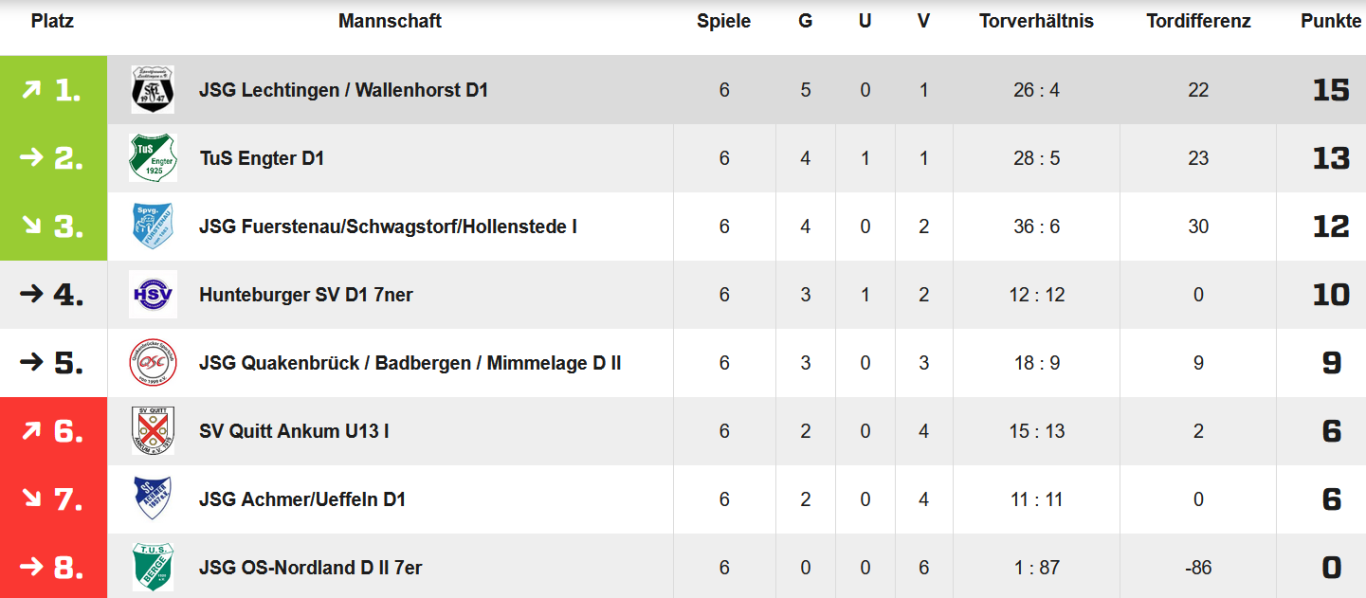Open the TuS Engter green club logo
This screenshot has height=598, width=1366.
pyautogui.click(x=153, y=158)
